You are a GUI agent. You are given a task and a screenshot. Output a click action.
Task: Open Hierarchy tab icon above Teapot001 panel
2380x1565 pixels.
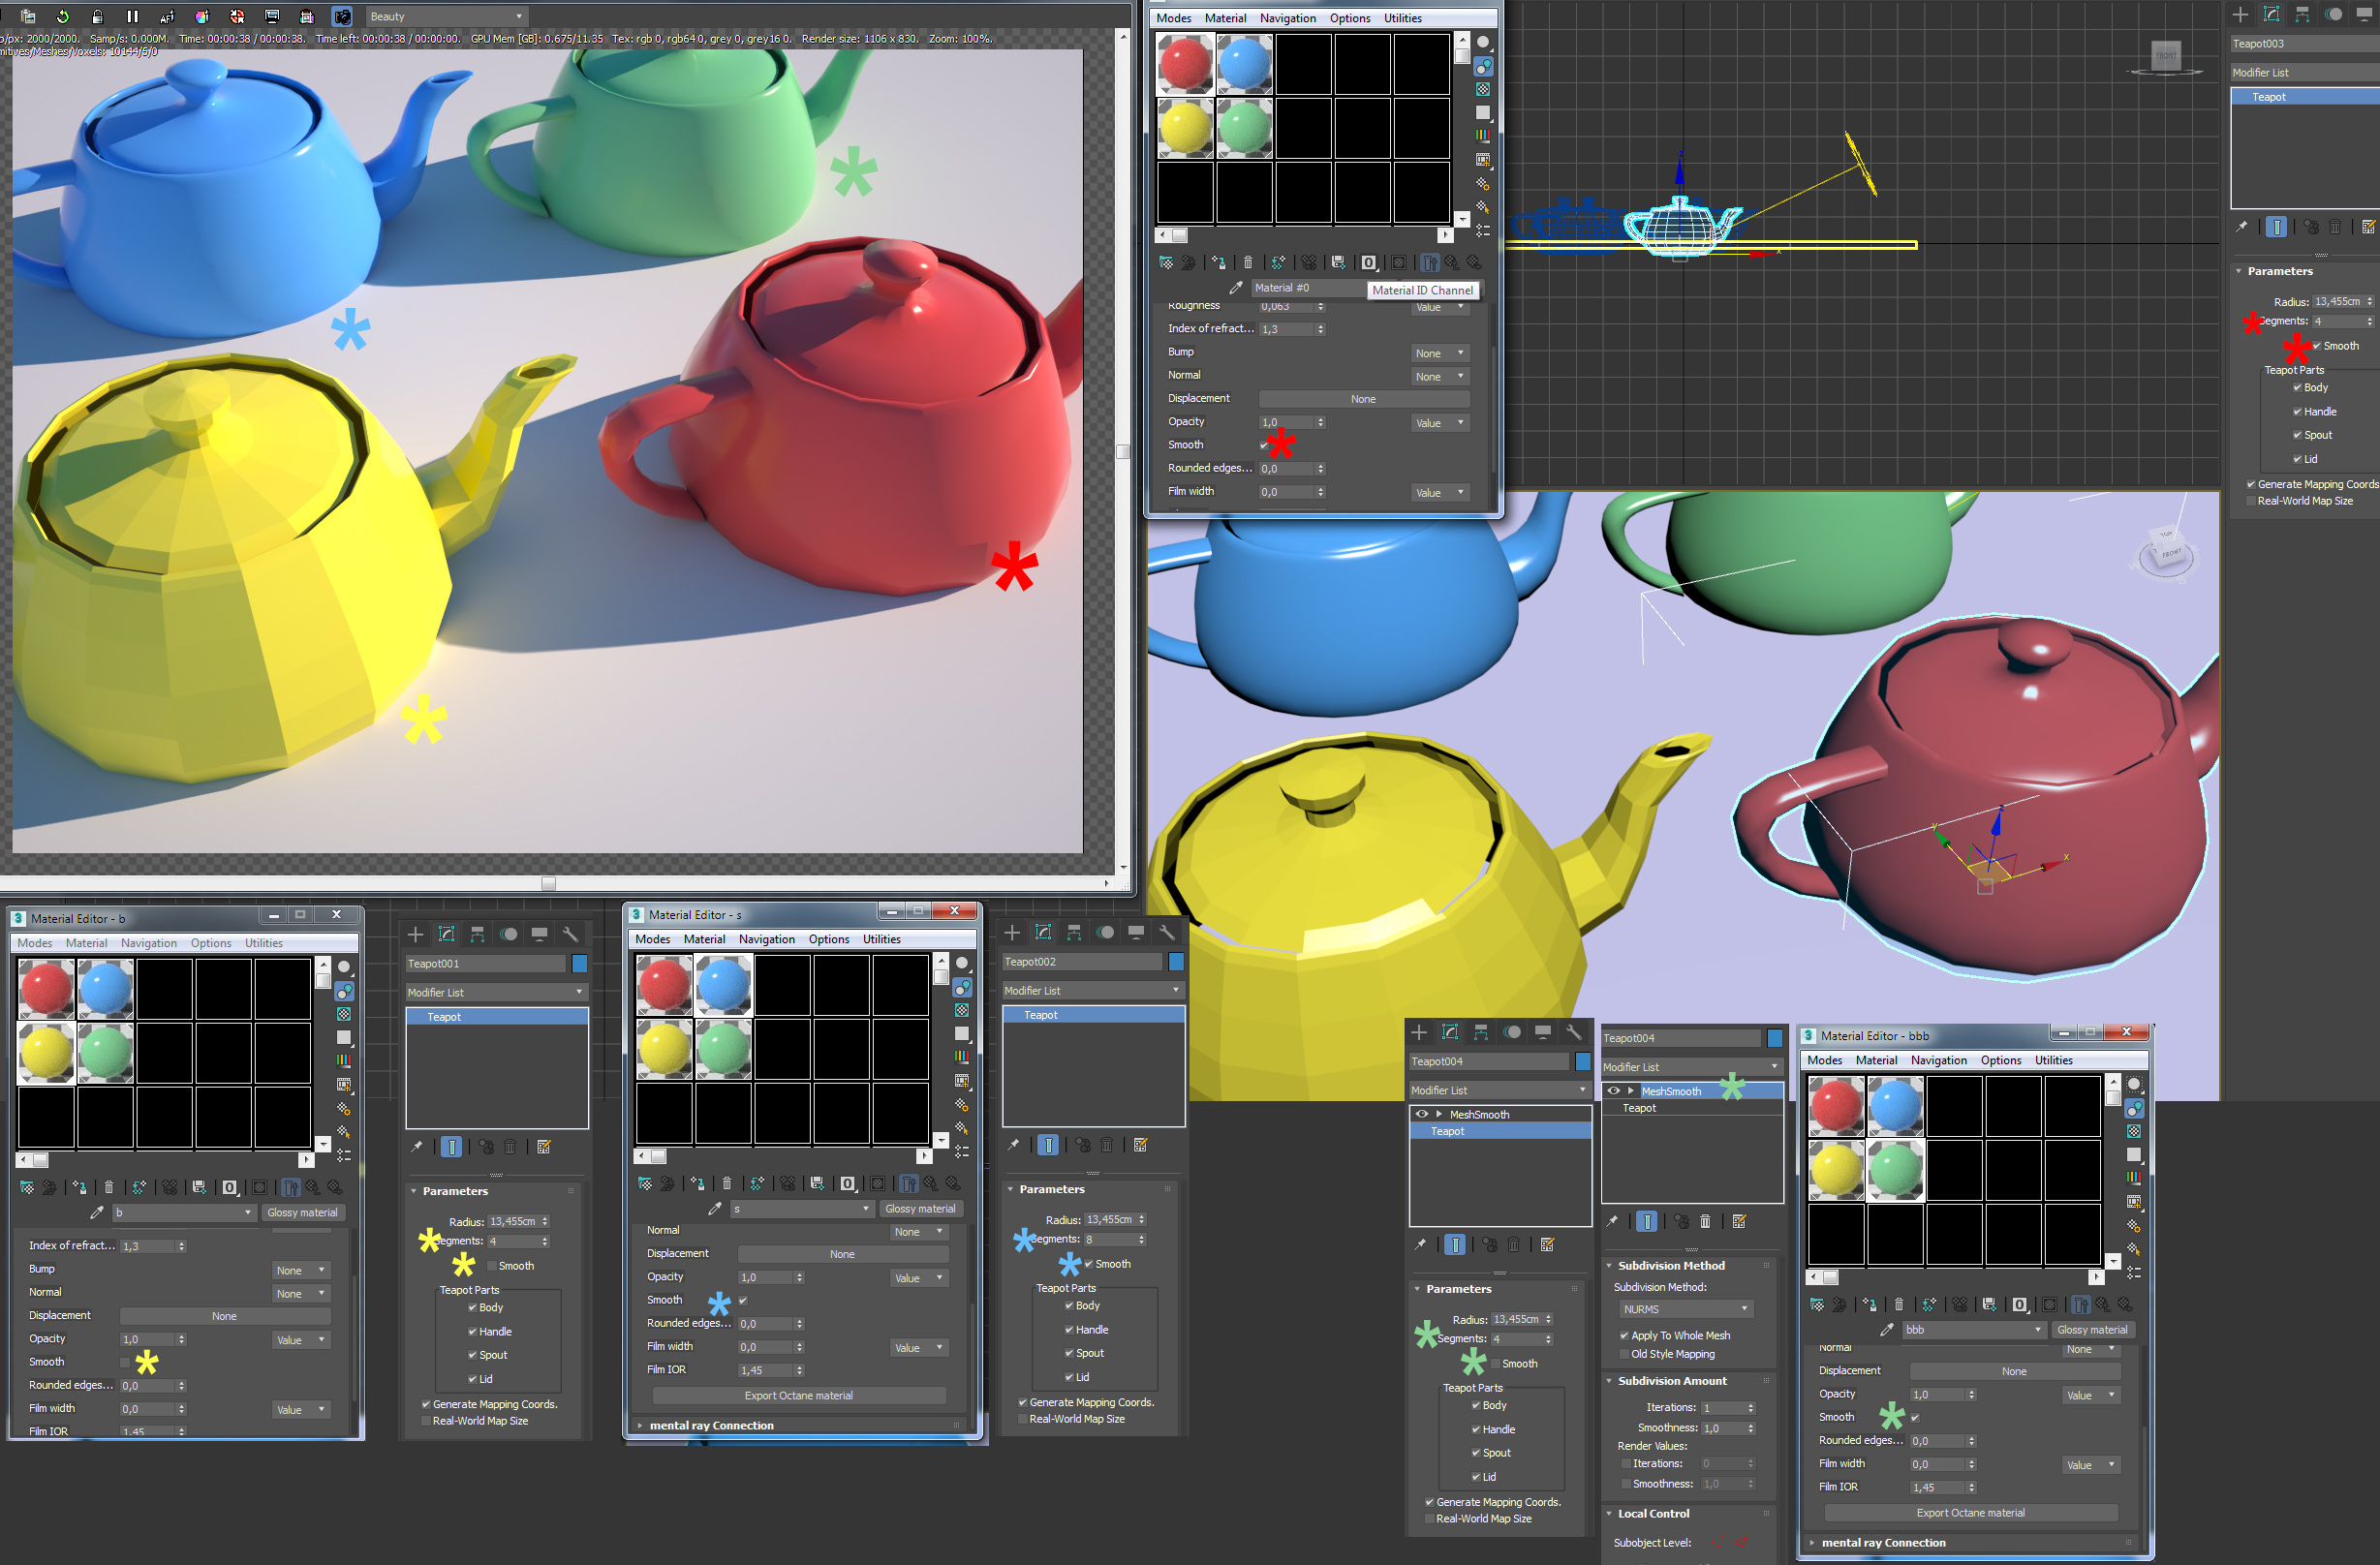(x=477, y=934)
